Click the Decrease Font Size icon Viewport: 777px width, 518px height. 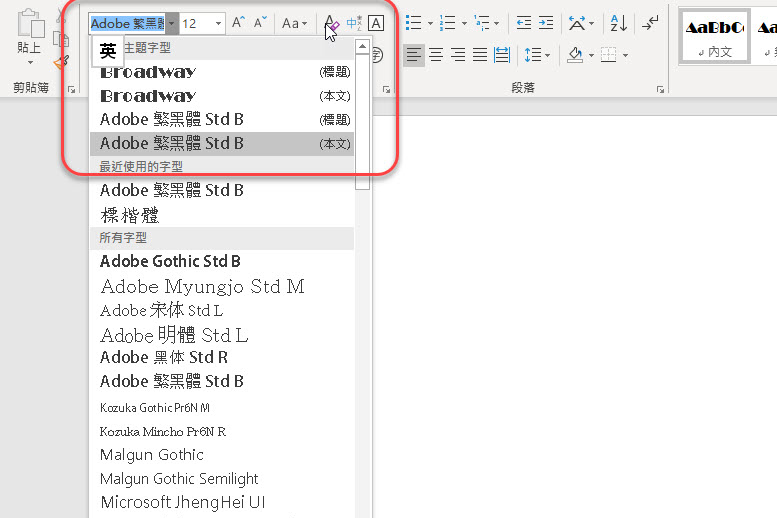coord(260,22)
